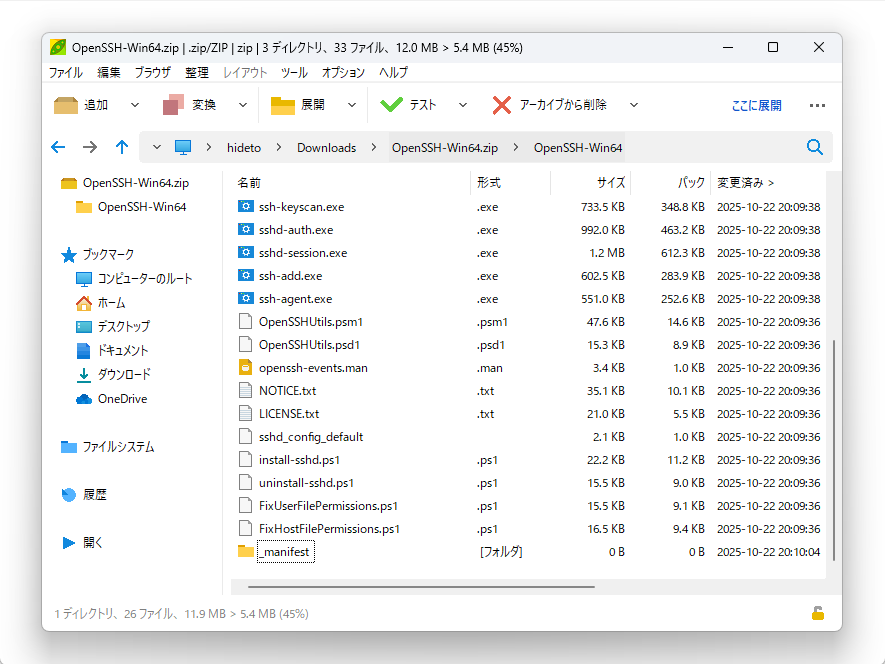This screenshot has height=664, width=885.
Task: Click the chevron after Downloads in breadcrumb
Action: [374, 147]
